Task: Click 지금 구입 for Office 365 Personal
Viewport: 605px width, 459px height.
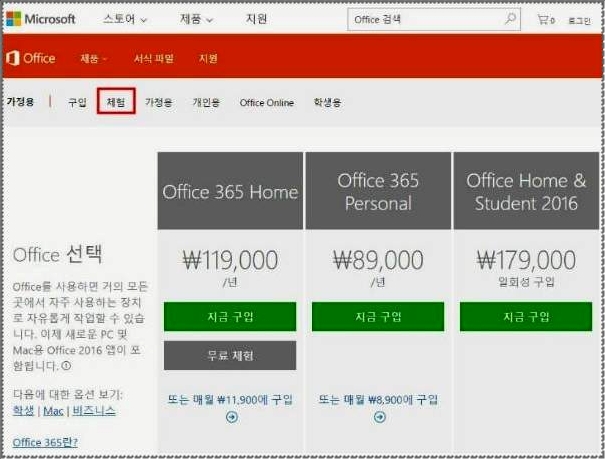Action: 378,317
